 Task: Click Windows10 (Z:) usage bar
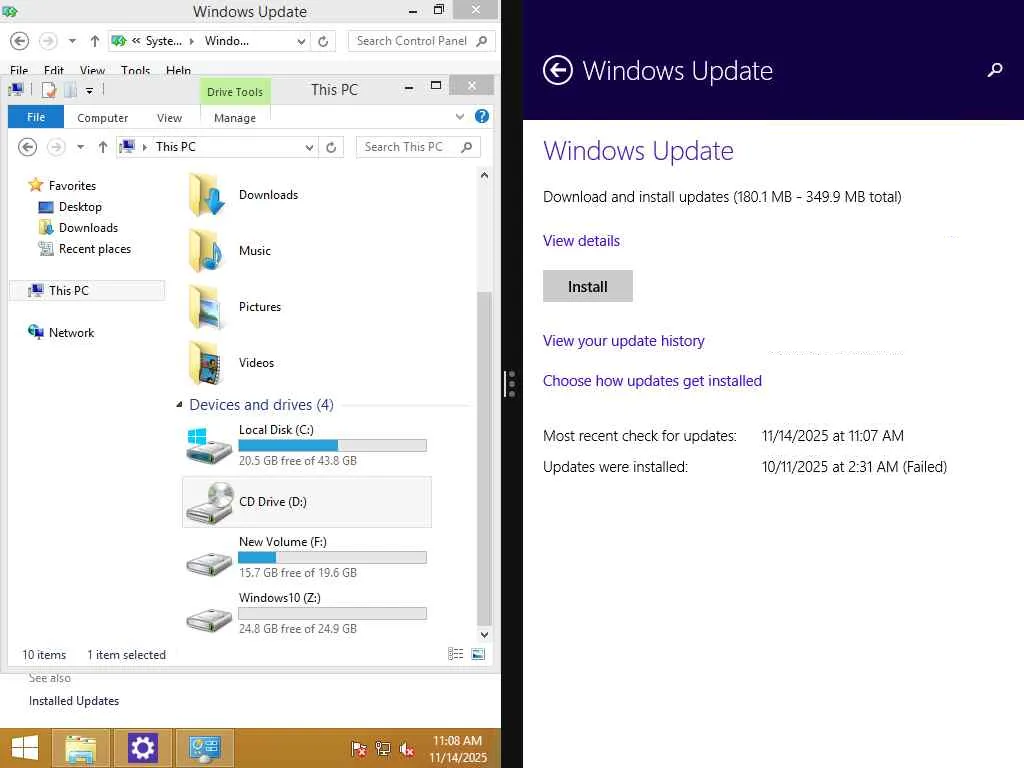pyautogui.click(x=332, y=613)
